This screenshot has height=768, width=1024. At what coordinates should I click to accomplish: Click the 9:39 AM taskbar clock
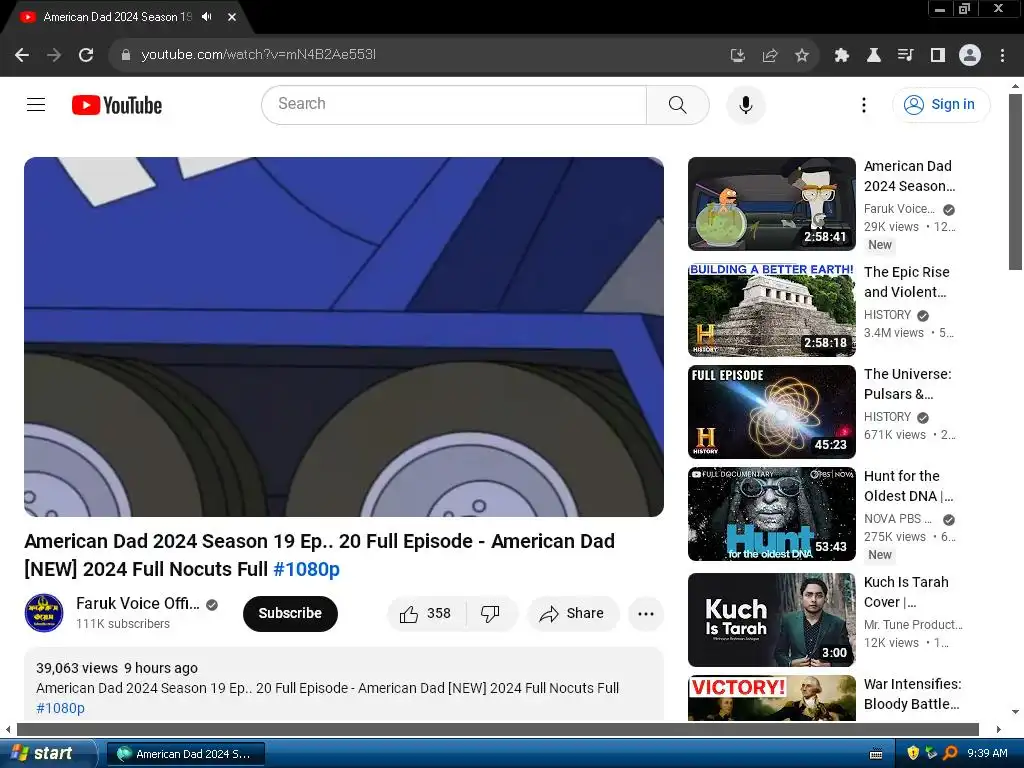pos(987,753)
